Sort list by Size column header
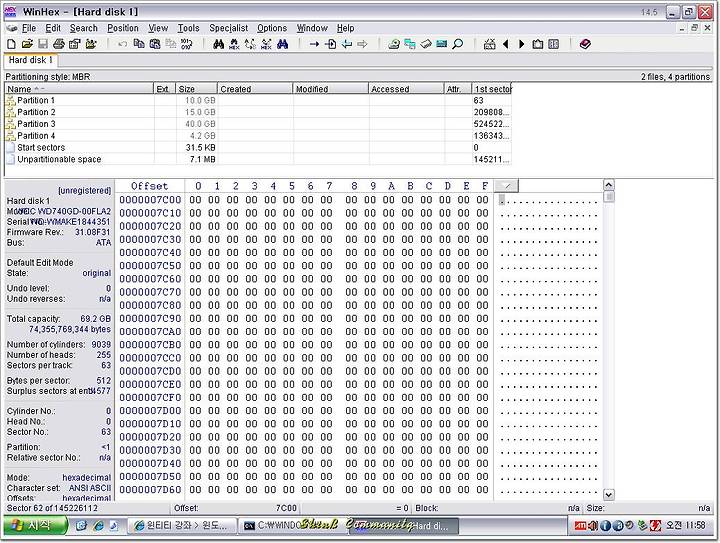The height and width of the screenshot is (543, 720). pos(197,89)
